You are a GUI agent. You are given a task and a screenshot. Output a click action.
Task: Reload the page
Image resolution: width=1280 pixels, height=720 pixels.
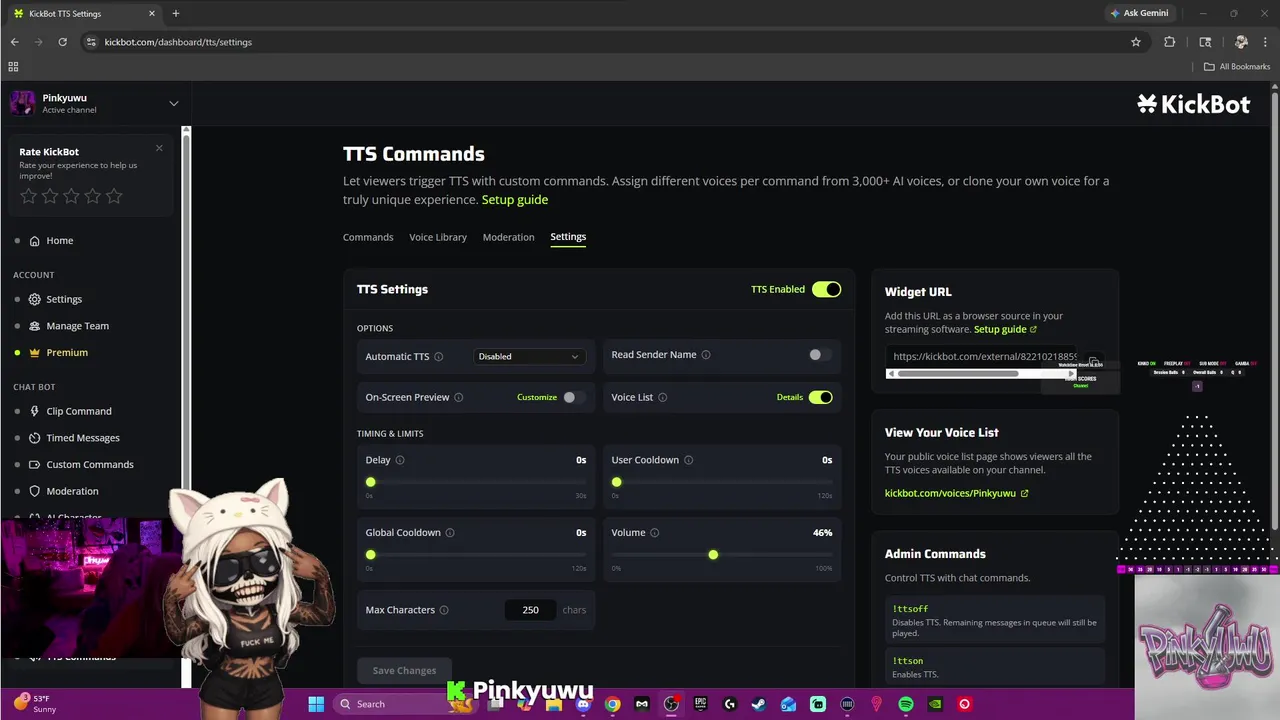(62, 42)
